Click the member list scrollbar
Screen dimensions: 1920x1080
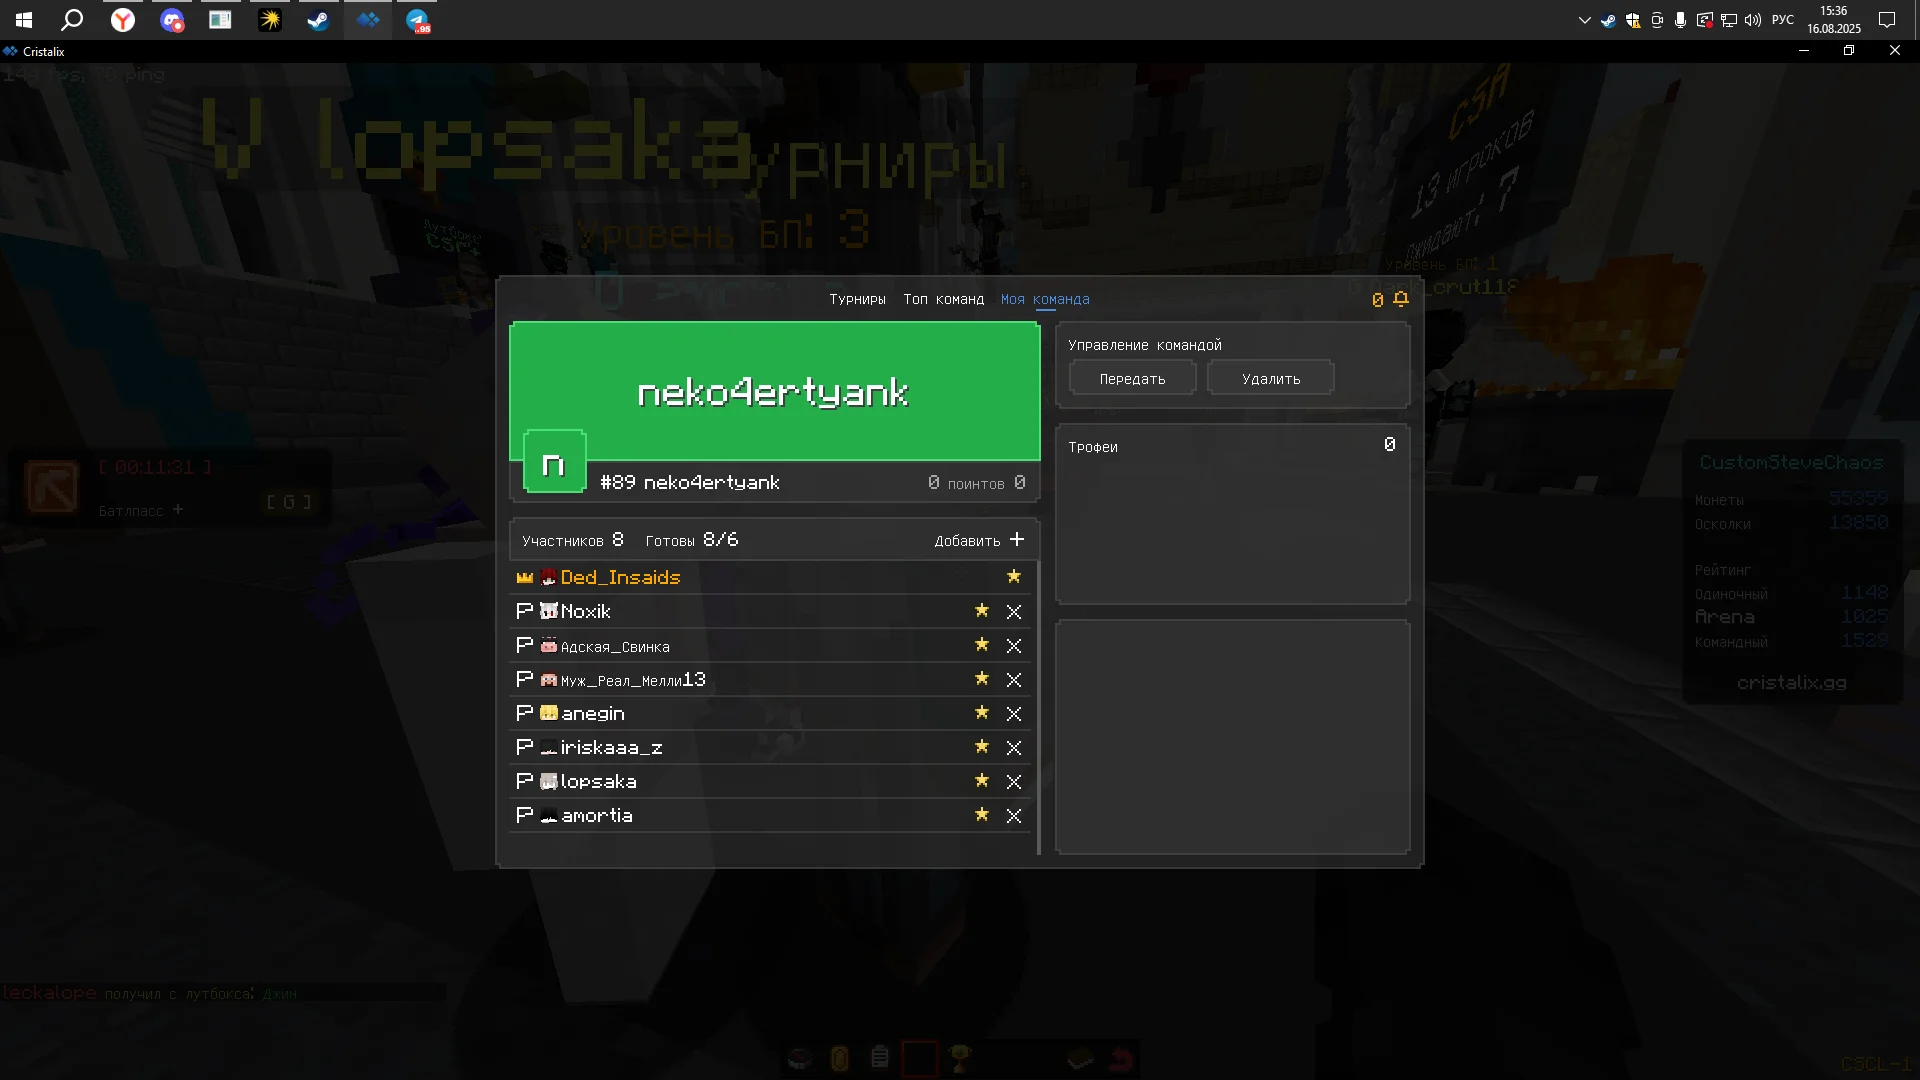(x=1038, y=708)
